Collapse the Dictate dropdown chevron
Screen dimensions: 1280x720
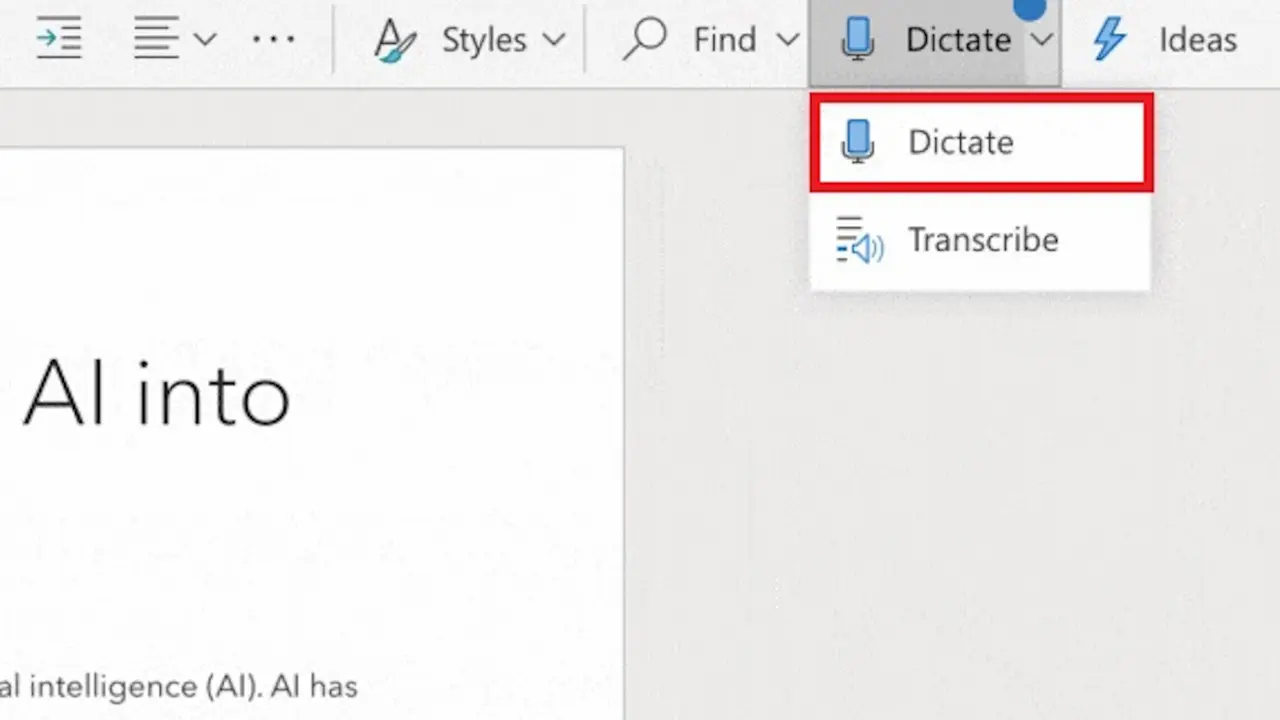[1041, 40]
